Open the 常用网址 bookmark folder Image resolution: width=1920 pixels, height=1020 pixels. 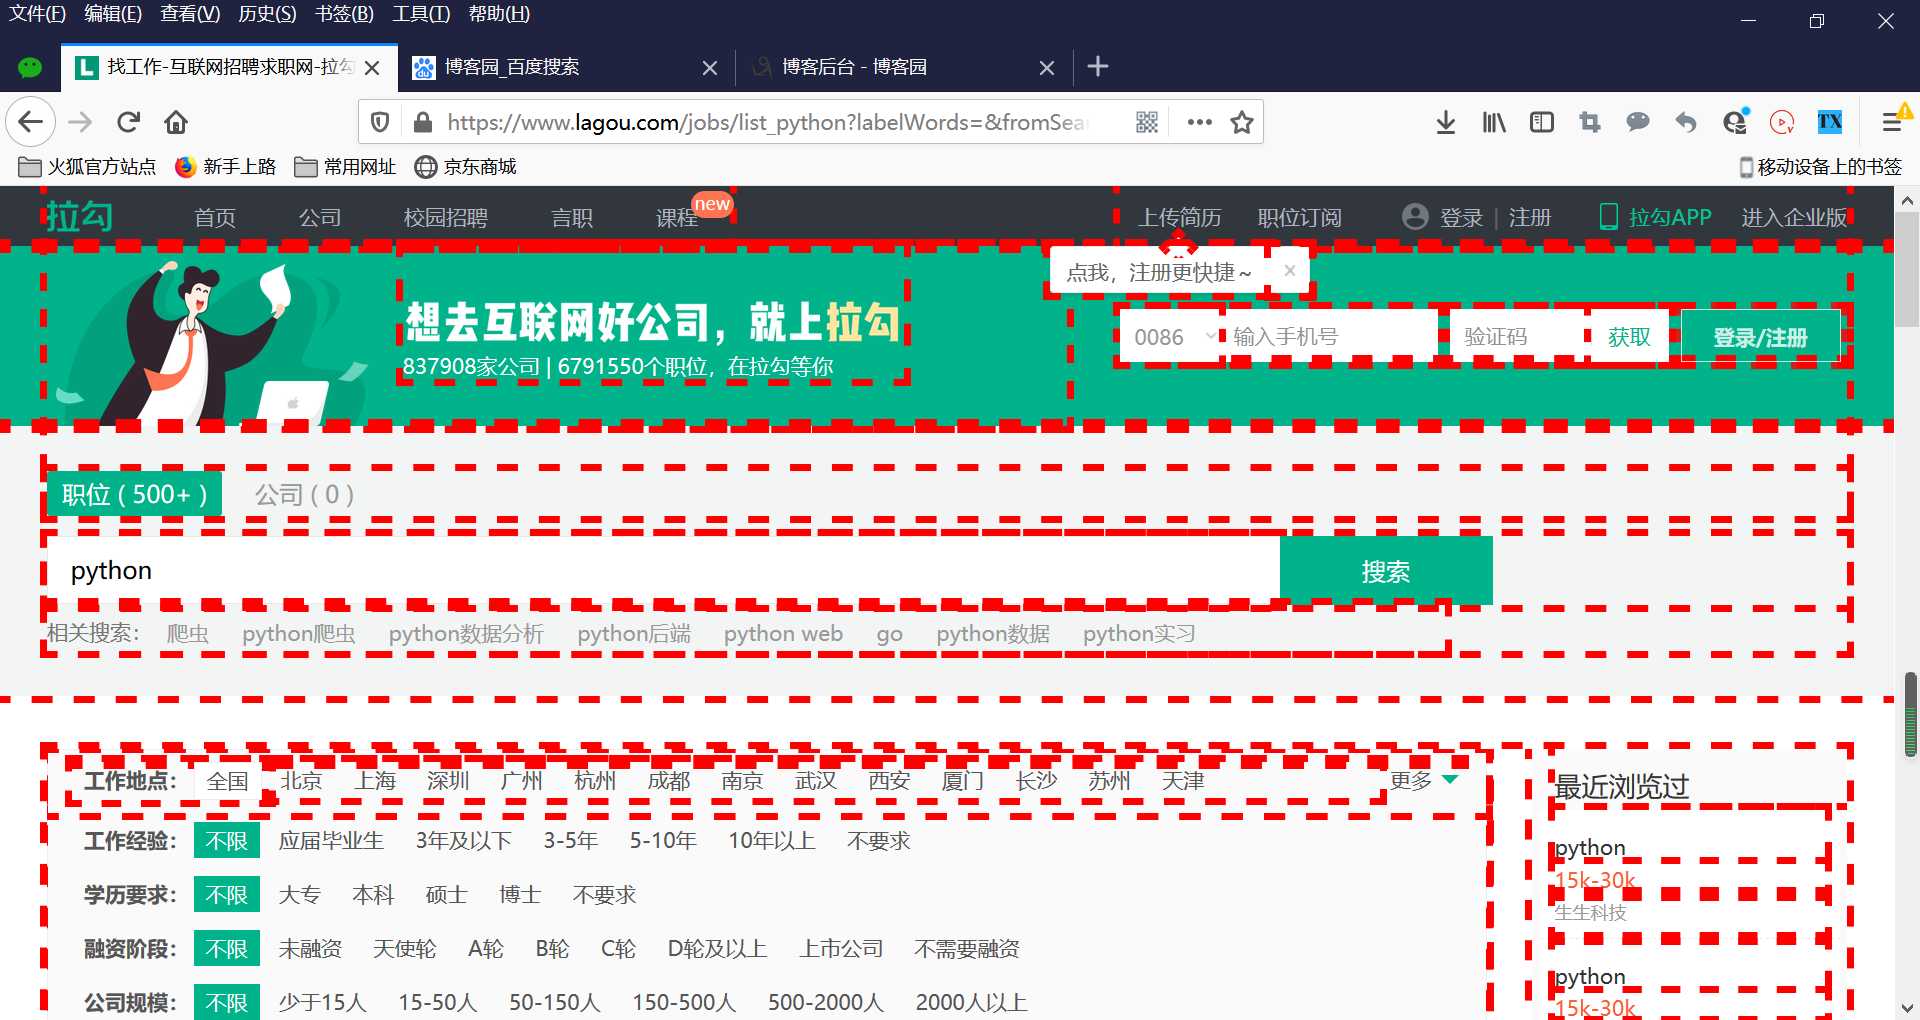pyautogui.click(x=345, y=166)
